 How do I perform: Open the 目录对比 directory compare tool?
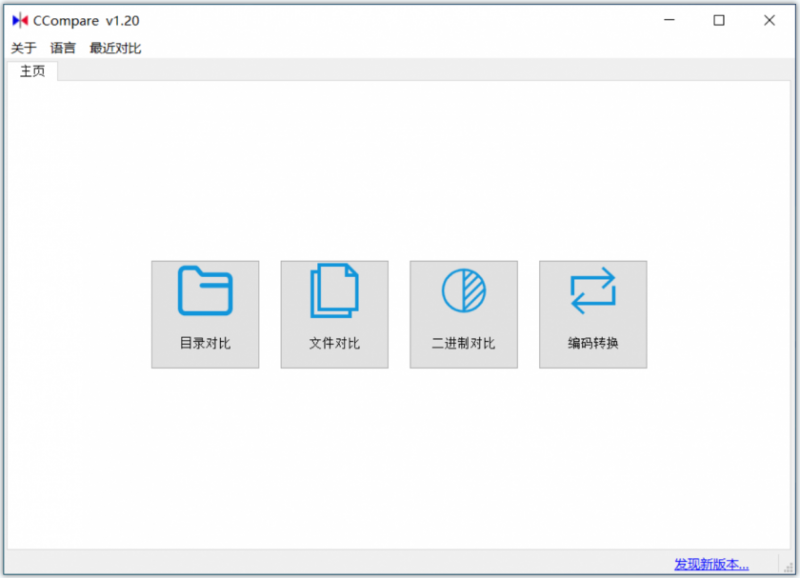pos(205,314)
